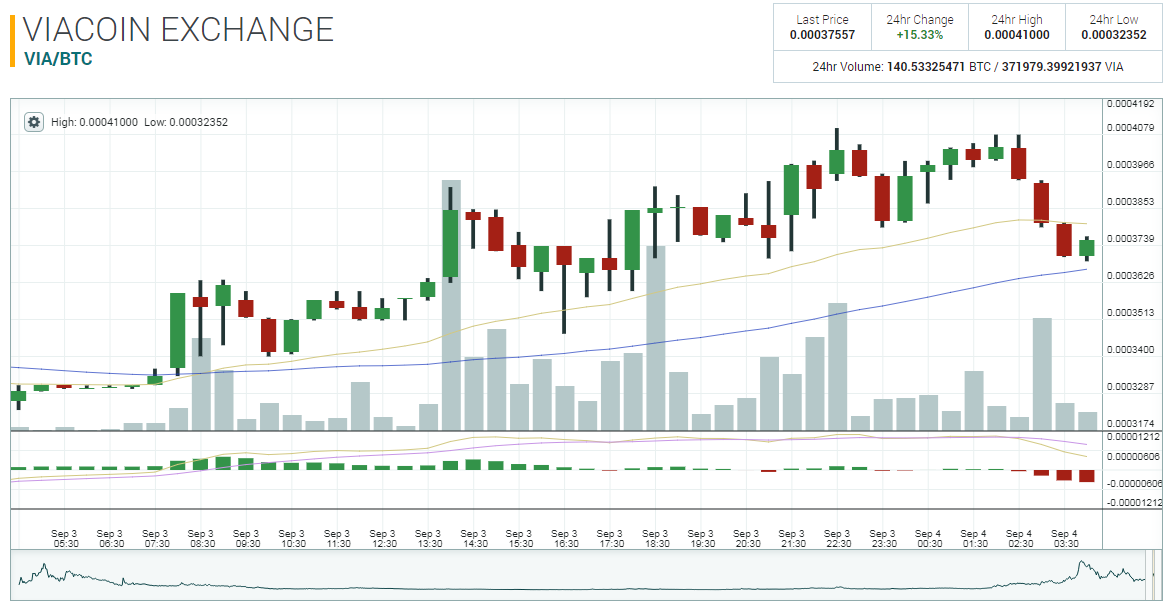Click time label Sep 3 14:30
1171x608 pixels.
point(475,539)
